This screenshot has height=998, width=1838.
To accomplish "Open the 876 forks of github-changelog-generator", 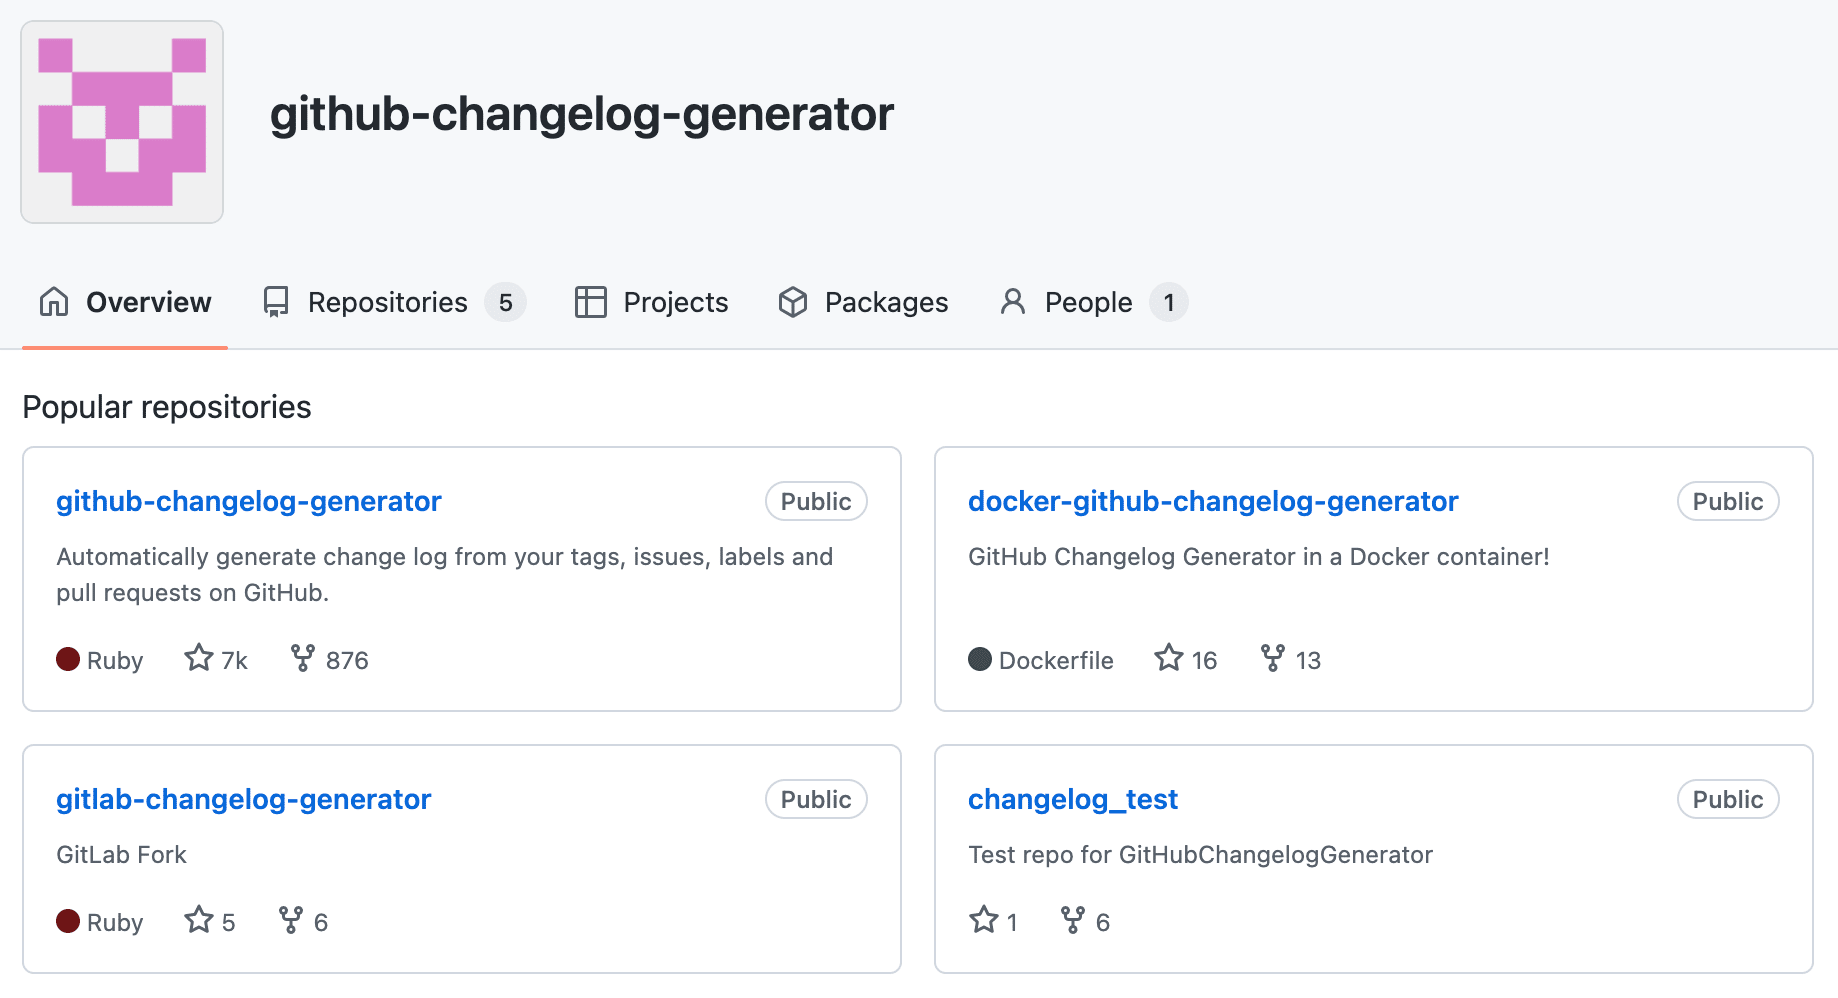I will click(330, 660).
